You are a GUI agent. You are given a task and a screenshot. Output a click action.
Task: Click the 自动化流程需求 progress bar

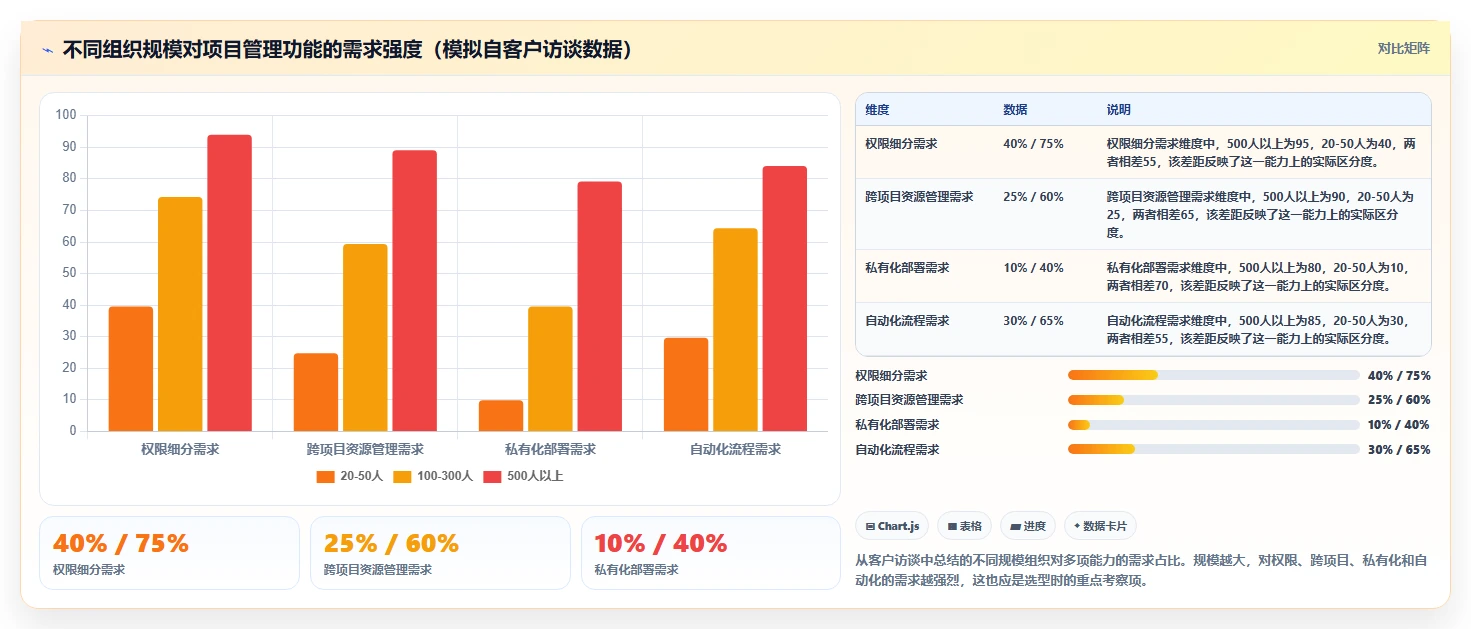pyautogui.click(x=1213, y=449)
